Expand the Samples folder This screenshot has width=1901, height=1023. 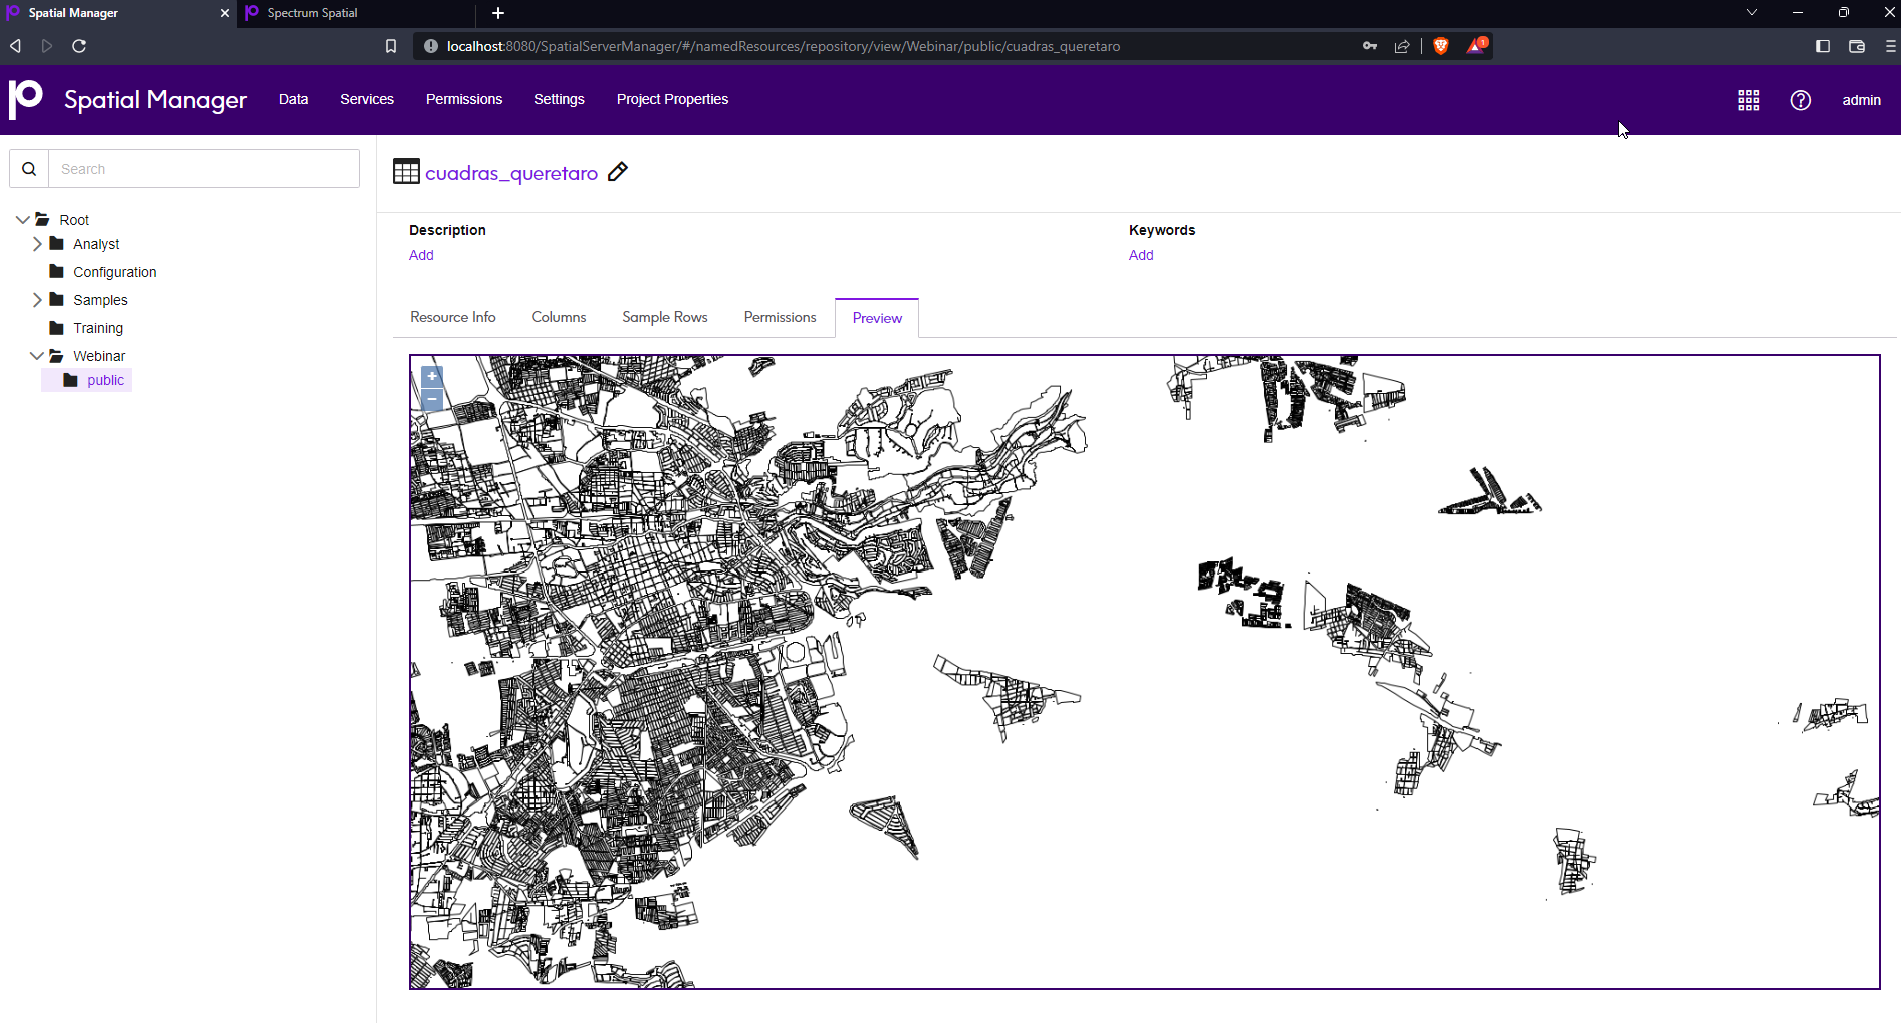(x=37, y=299)
